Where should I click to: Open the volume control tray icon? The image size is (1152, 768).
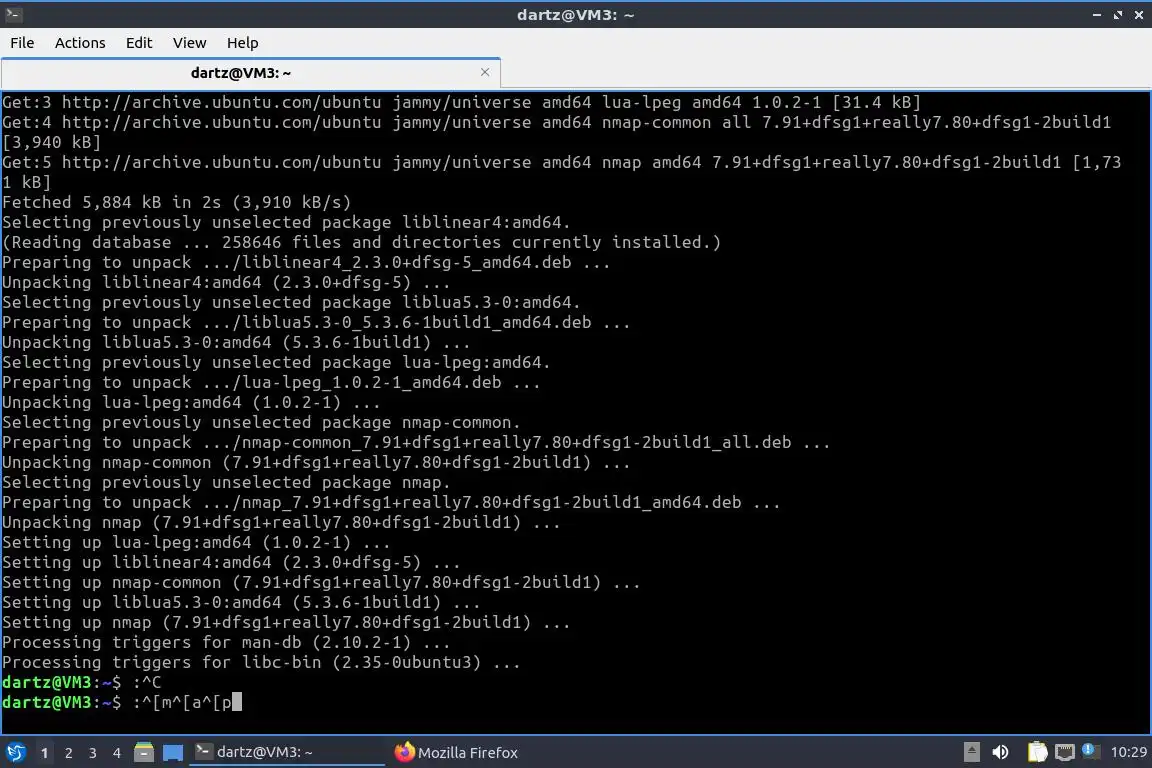tap(1000, 752)
